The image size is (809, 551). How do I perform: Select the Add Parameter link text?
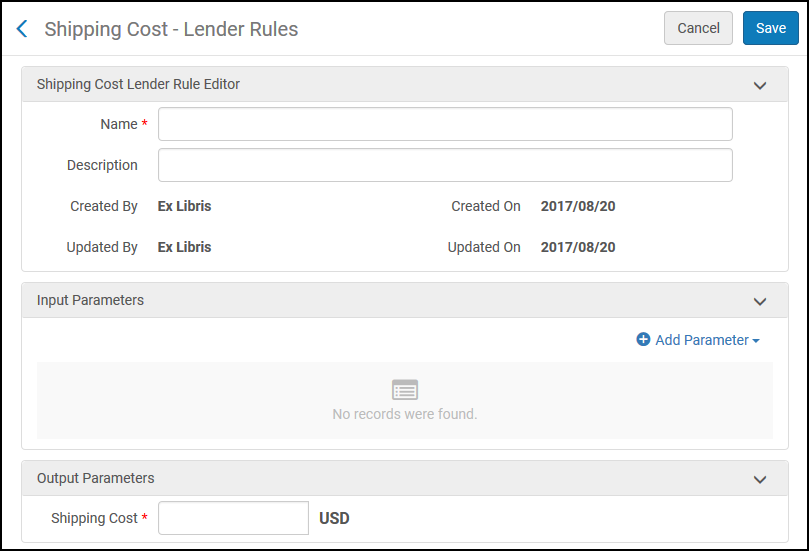click(x=701, y=340)
